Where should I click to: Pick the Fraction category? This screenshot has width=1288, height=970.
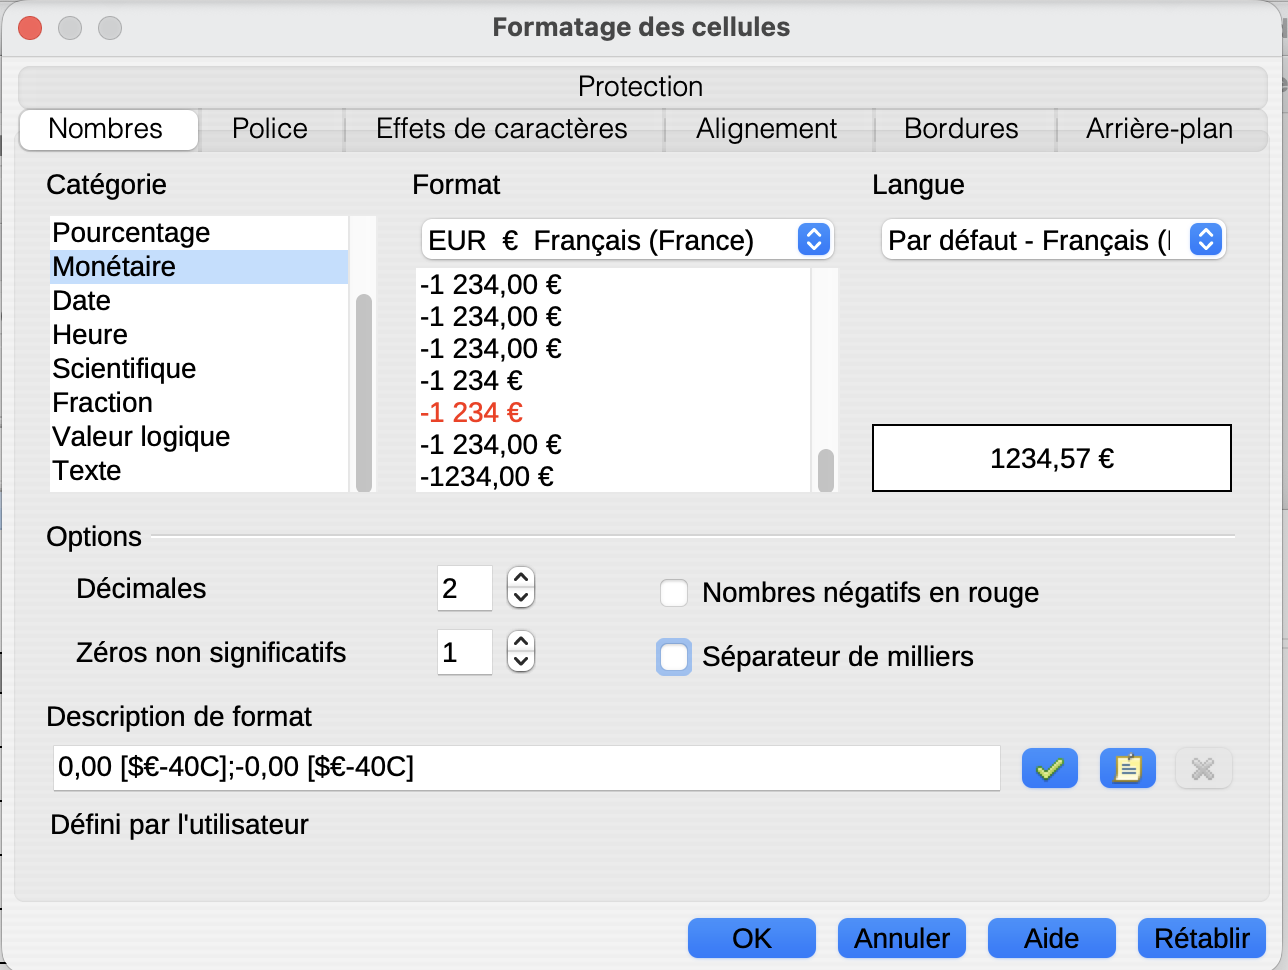tap(199, 403)
